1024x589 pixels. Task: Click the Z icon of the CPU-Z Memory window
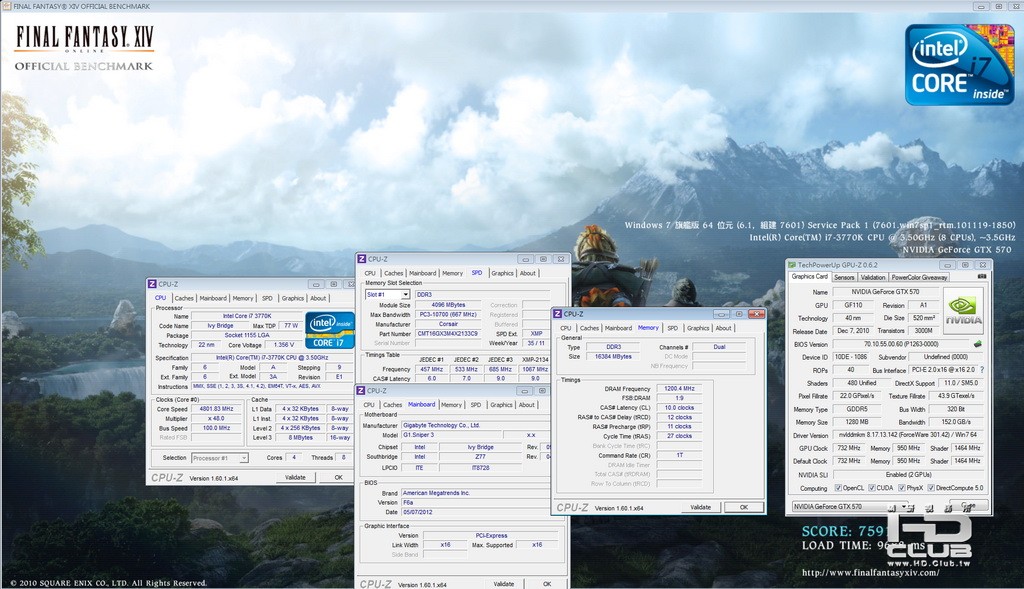557,314
